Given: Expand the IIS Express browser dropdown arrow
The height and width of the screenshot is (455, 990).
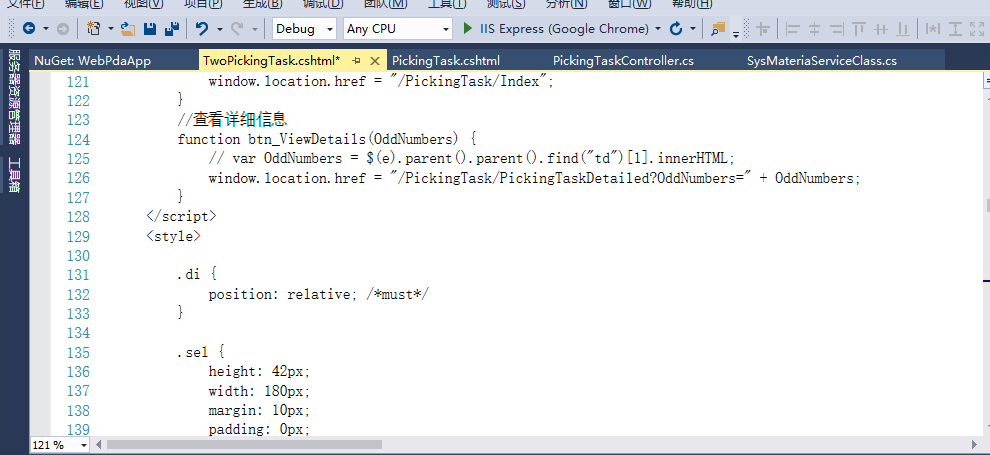Looking at the screenshot, I should pyautogui.click(x=658, y=29).
